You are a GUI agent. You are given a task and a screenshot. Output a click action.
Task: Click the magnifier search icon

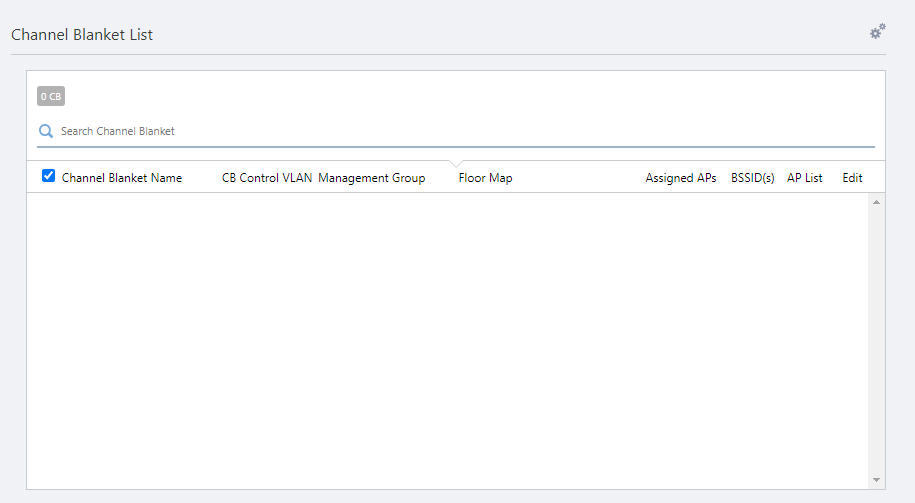[45, 131]
